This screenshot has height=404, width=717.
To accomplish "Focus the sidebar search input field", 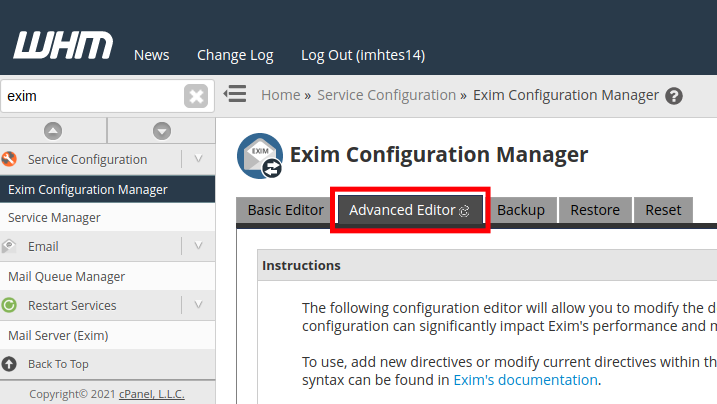I will (90, 96).
